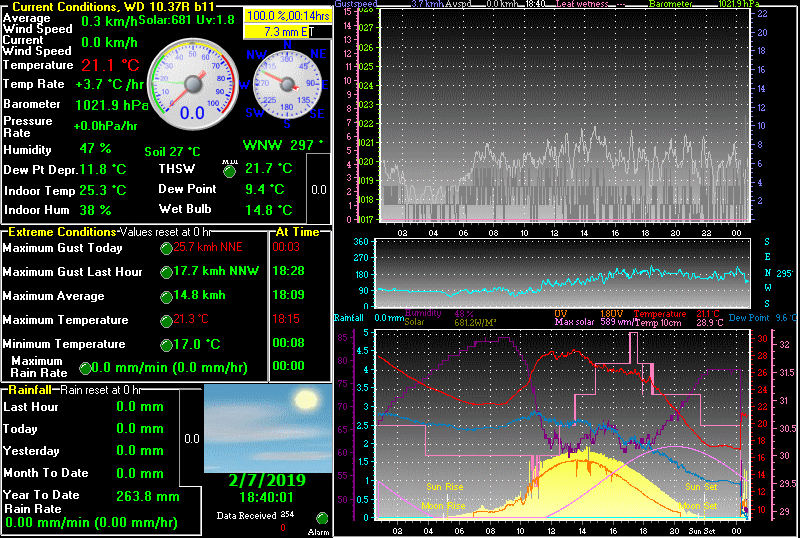
Task: Click the Dew Pt Depr. 11.8 °C value
Action: 103,169
